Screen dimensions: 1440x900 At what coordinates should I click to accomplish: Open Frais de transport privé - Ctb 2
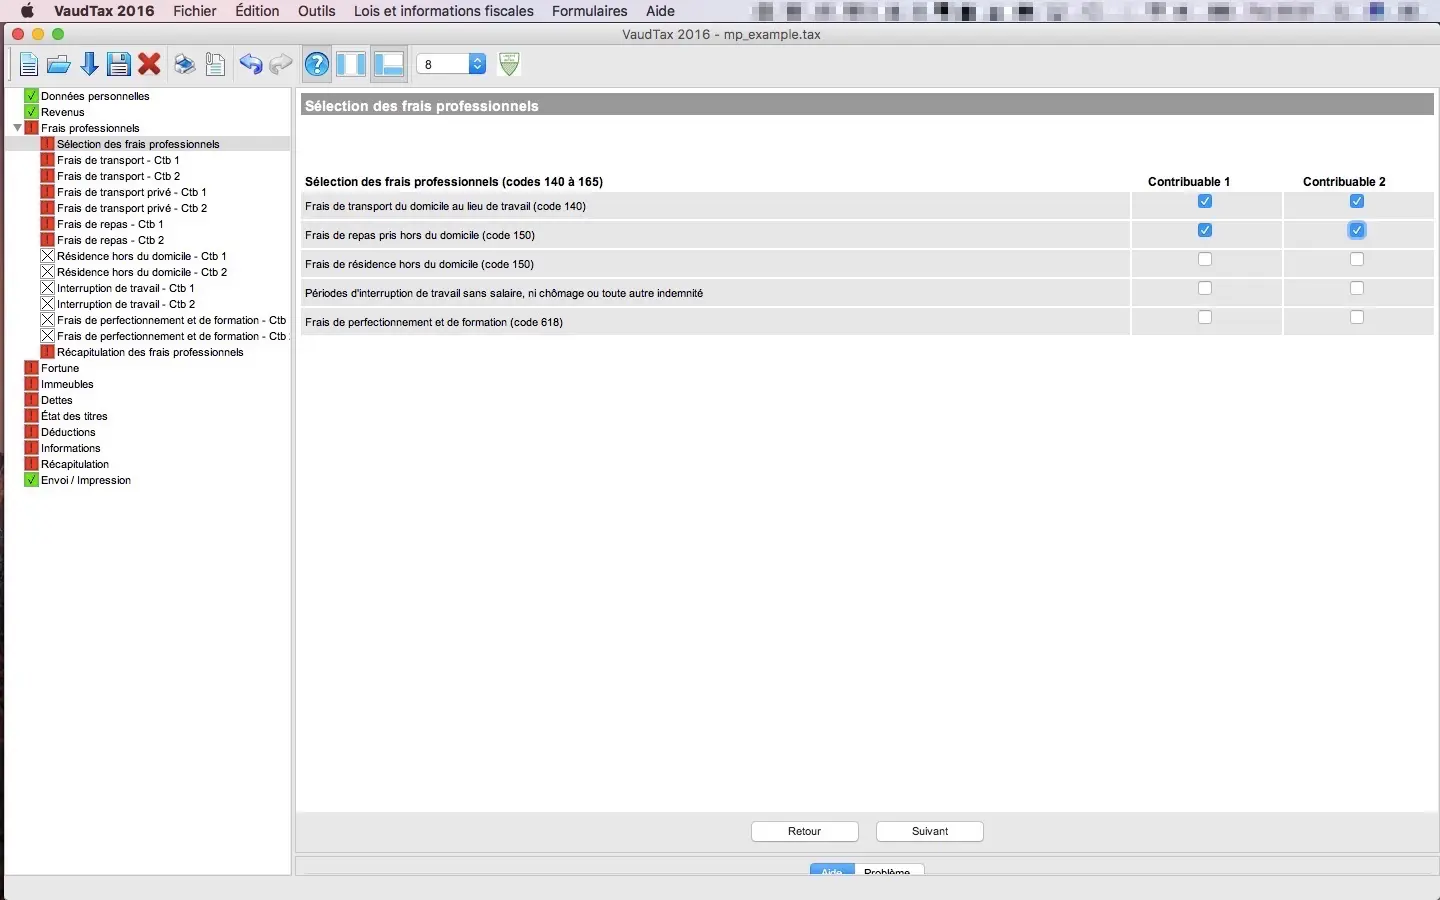click(x=132, y=208)
